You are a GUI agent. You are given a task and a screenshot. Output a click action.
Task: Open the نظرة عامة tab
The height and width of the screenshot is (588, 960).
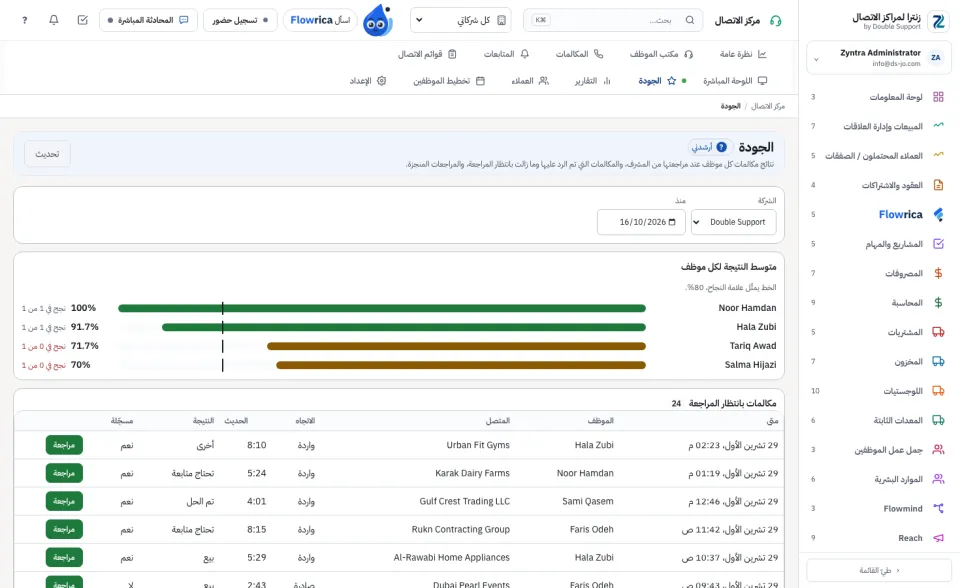(x=743, y=54)
